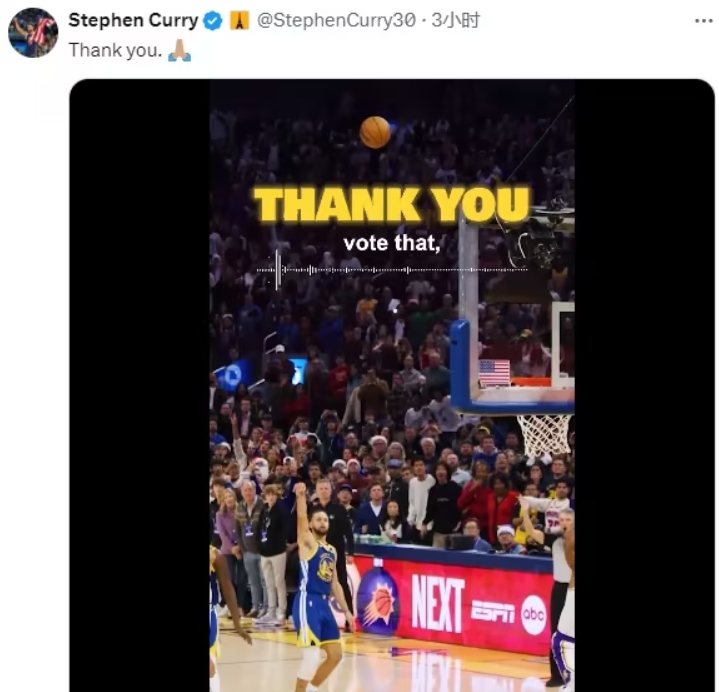Click the ESPN logo on the courtside banner
This screenshot has width=719, height=692.
tap(493, 611)
